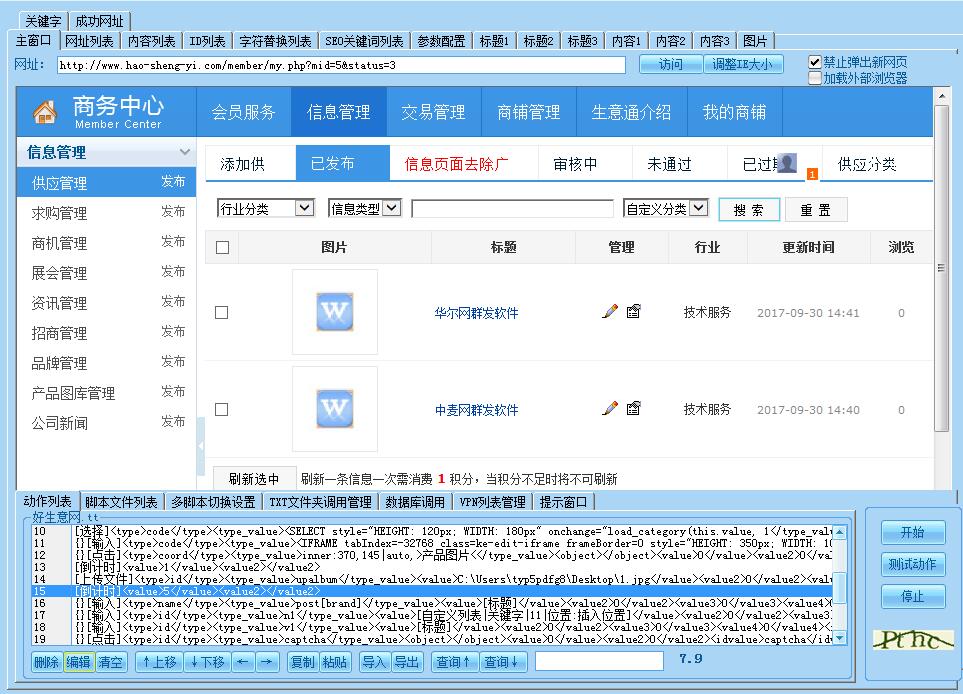Click the 测试动作 button
The width and height of the screenshot is (963, 694).
pyautogui.click(x=913, y=564)
